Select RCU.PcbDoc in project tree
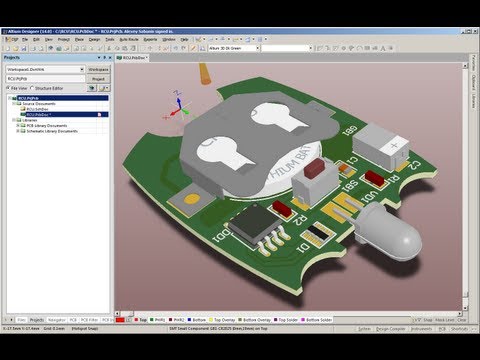This screenshot has height=360, width=480. 38,114
